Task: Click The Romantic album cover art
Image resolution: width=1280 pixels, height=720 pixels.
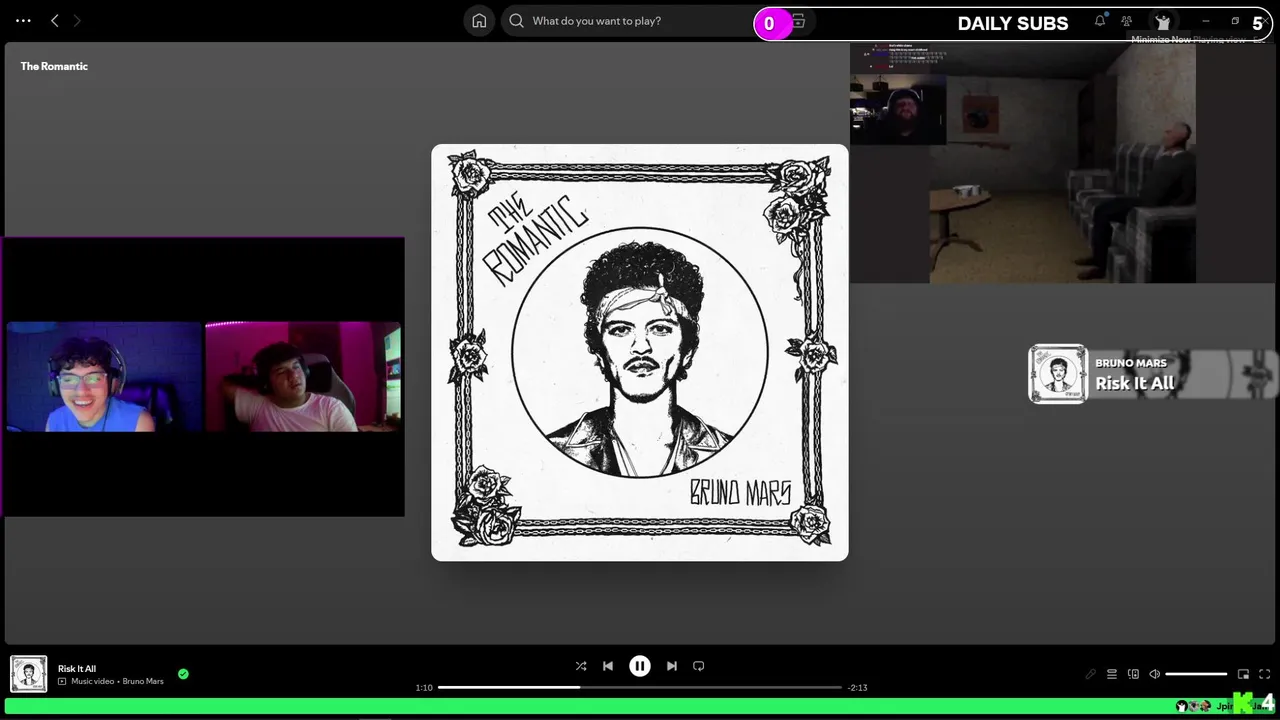Action: tap(640, 352)
